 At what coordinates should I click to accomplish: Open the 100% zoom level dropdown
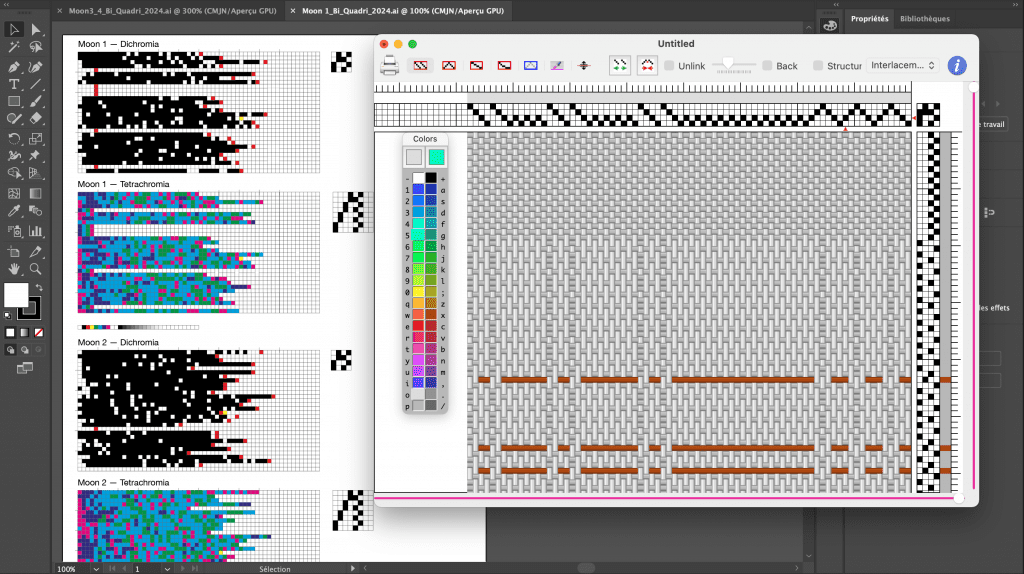click(95, 568)
